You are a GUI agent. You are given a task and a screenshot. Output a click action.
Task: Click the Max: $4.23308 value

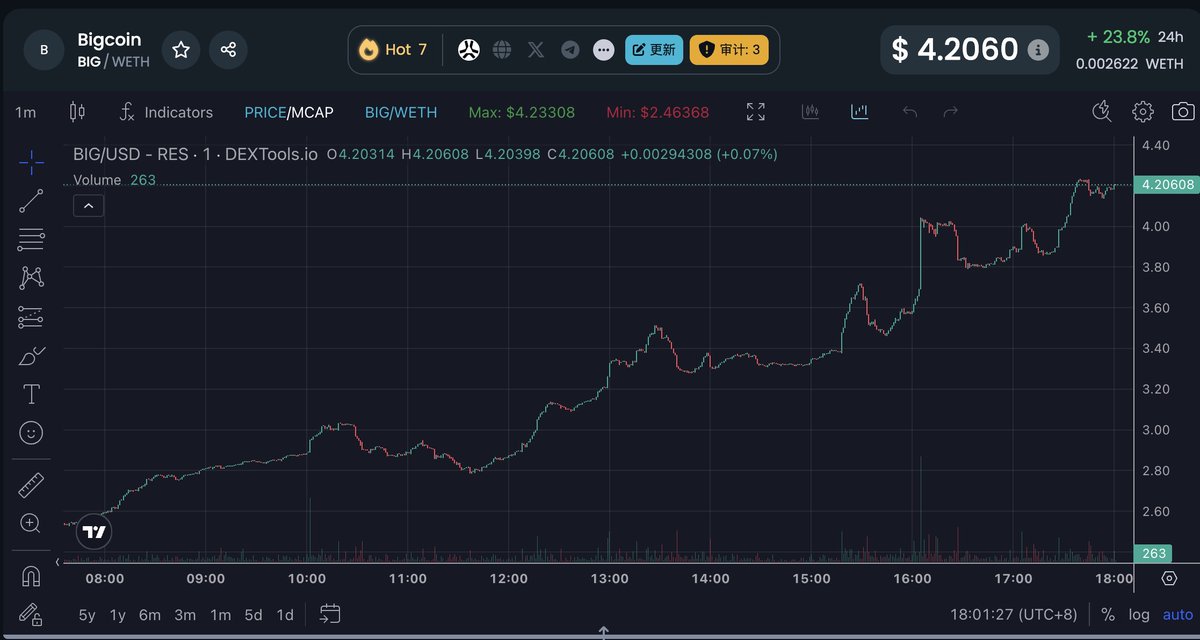[522, 112]
